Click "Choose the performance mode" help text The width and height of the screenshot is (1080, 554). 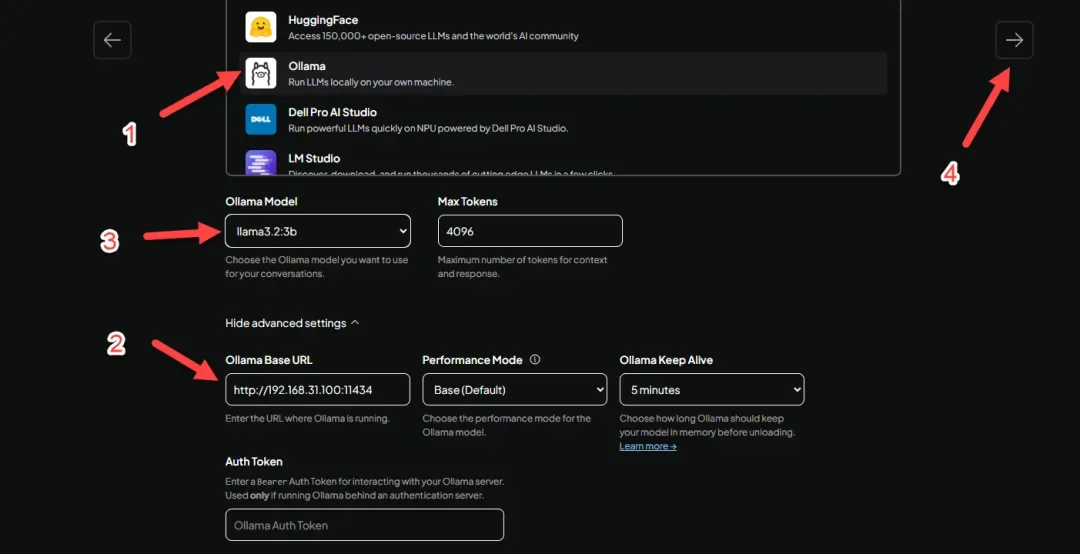pos(506,425)
